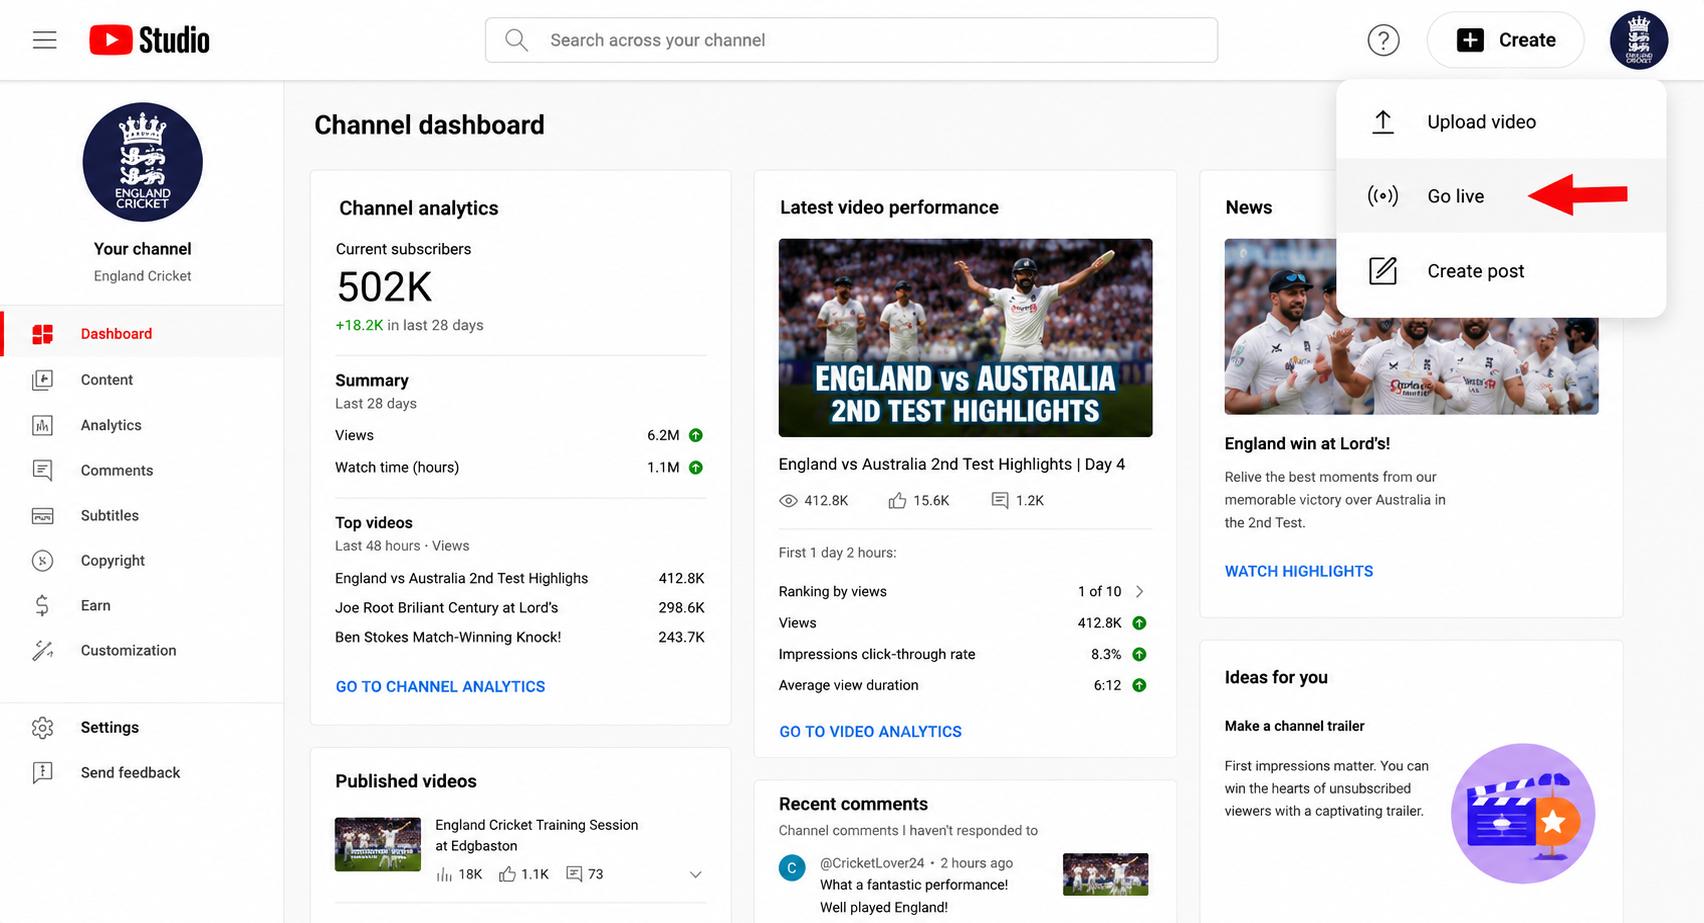Screen dimensions: 1704x923
Task: Click the green up arrow beside Views 6.2M
Action: 696,435
